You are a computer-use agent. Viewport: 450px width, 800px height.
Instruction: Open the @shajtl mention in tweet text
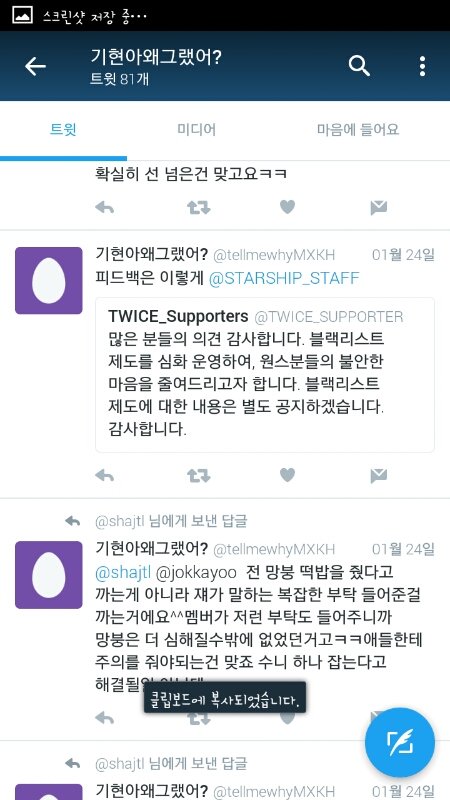[123, 572]
